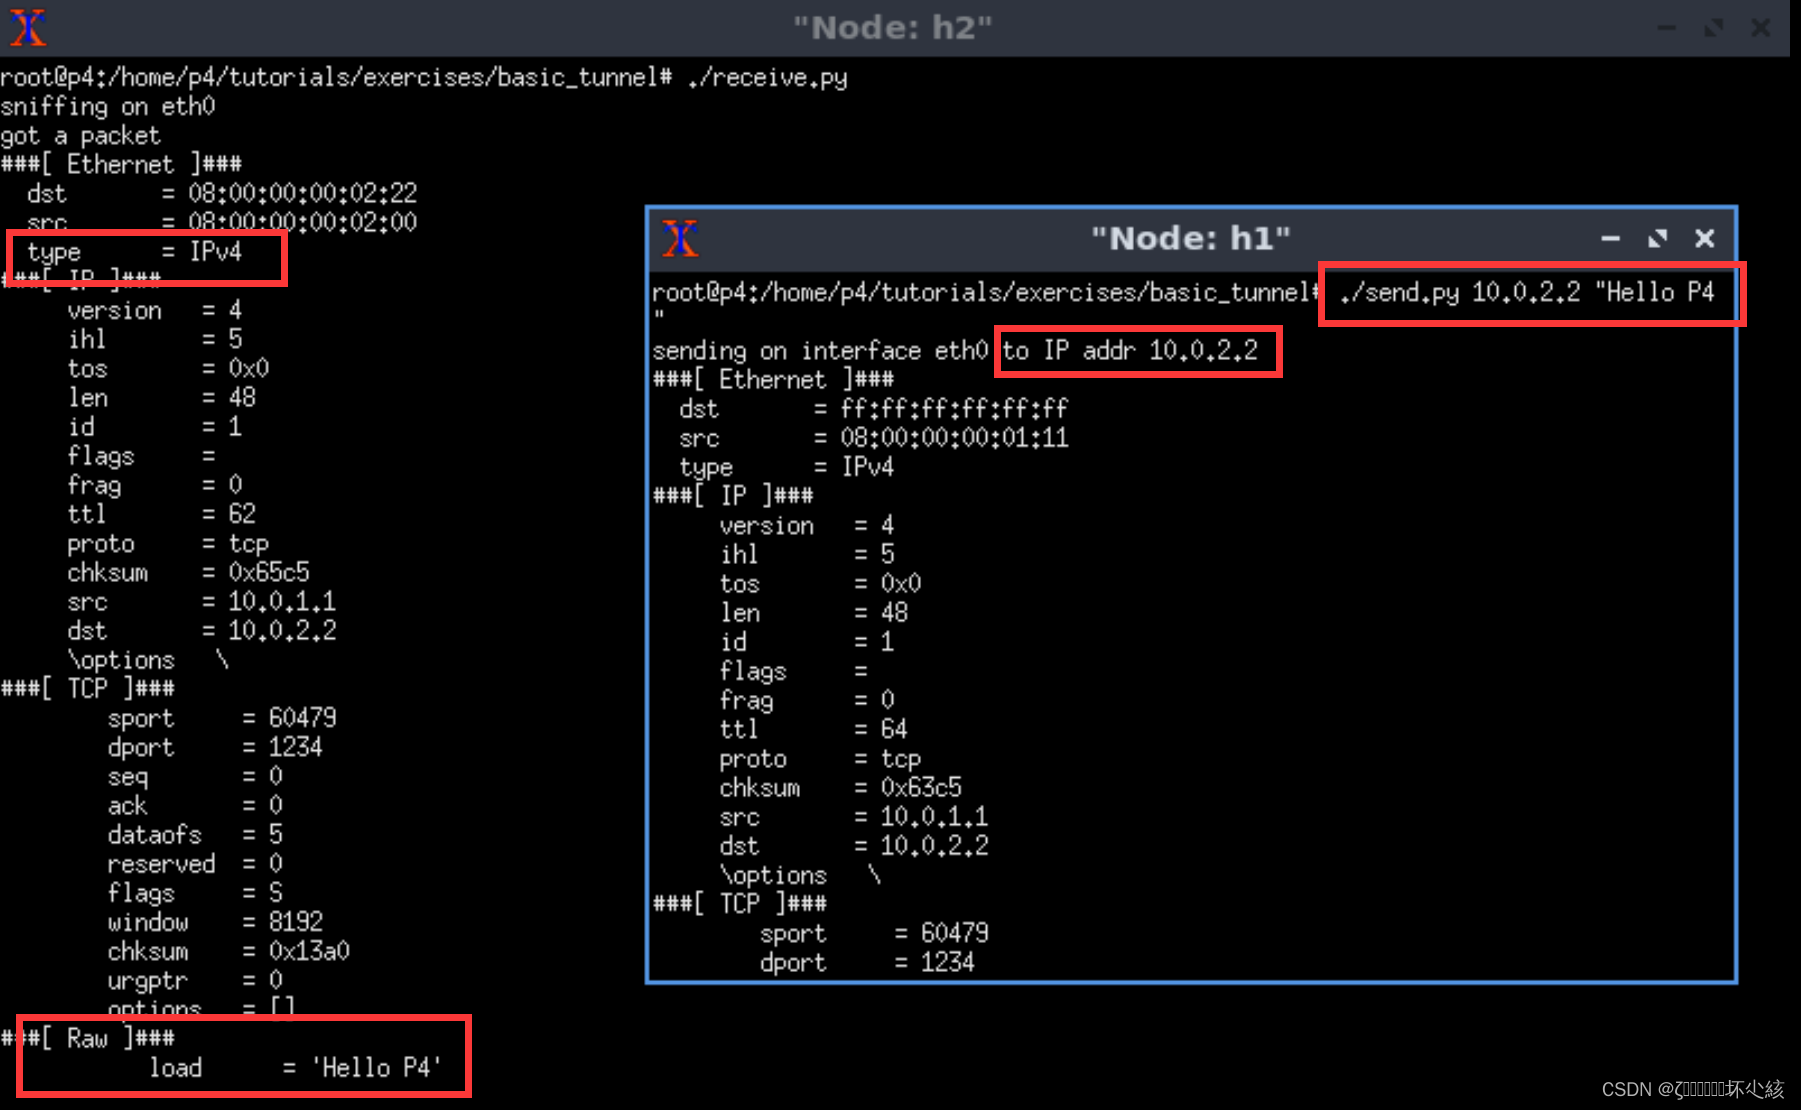1801x1110 pixels.
Task: Click "sending on interface eth0" in h1
Action: click(x=820, y=351)
